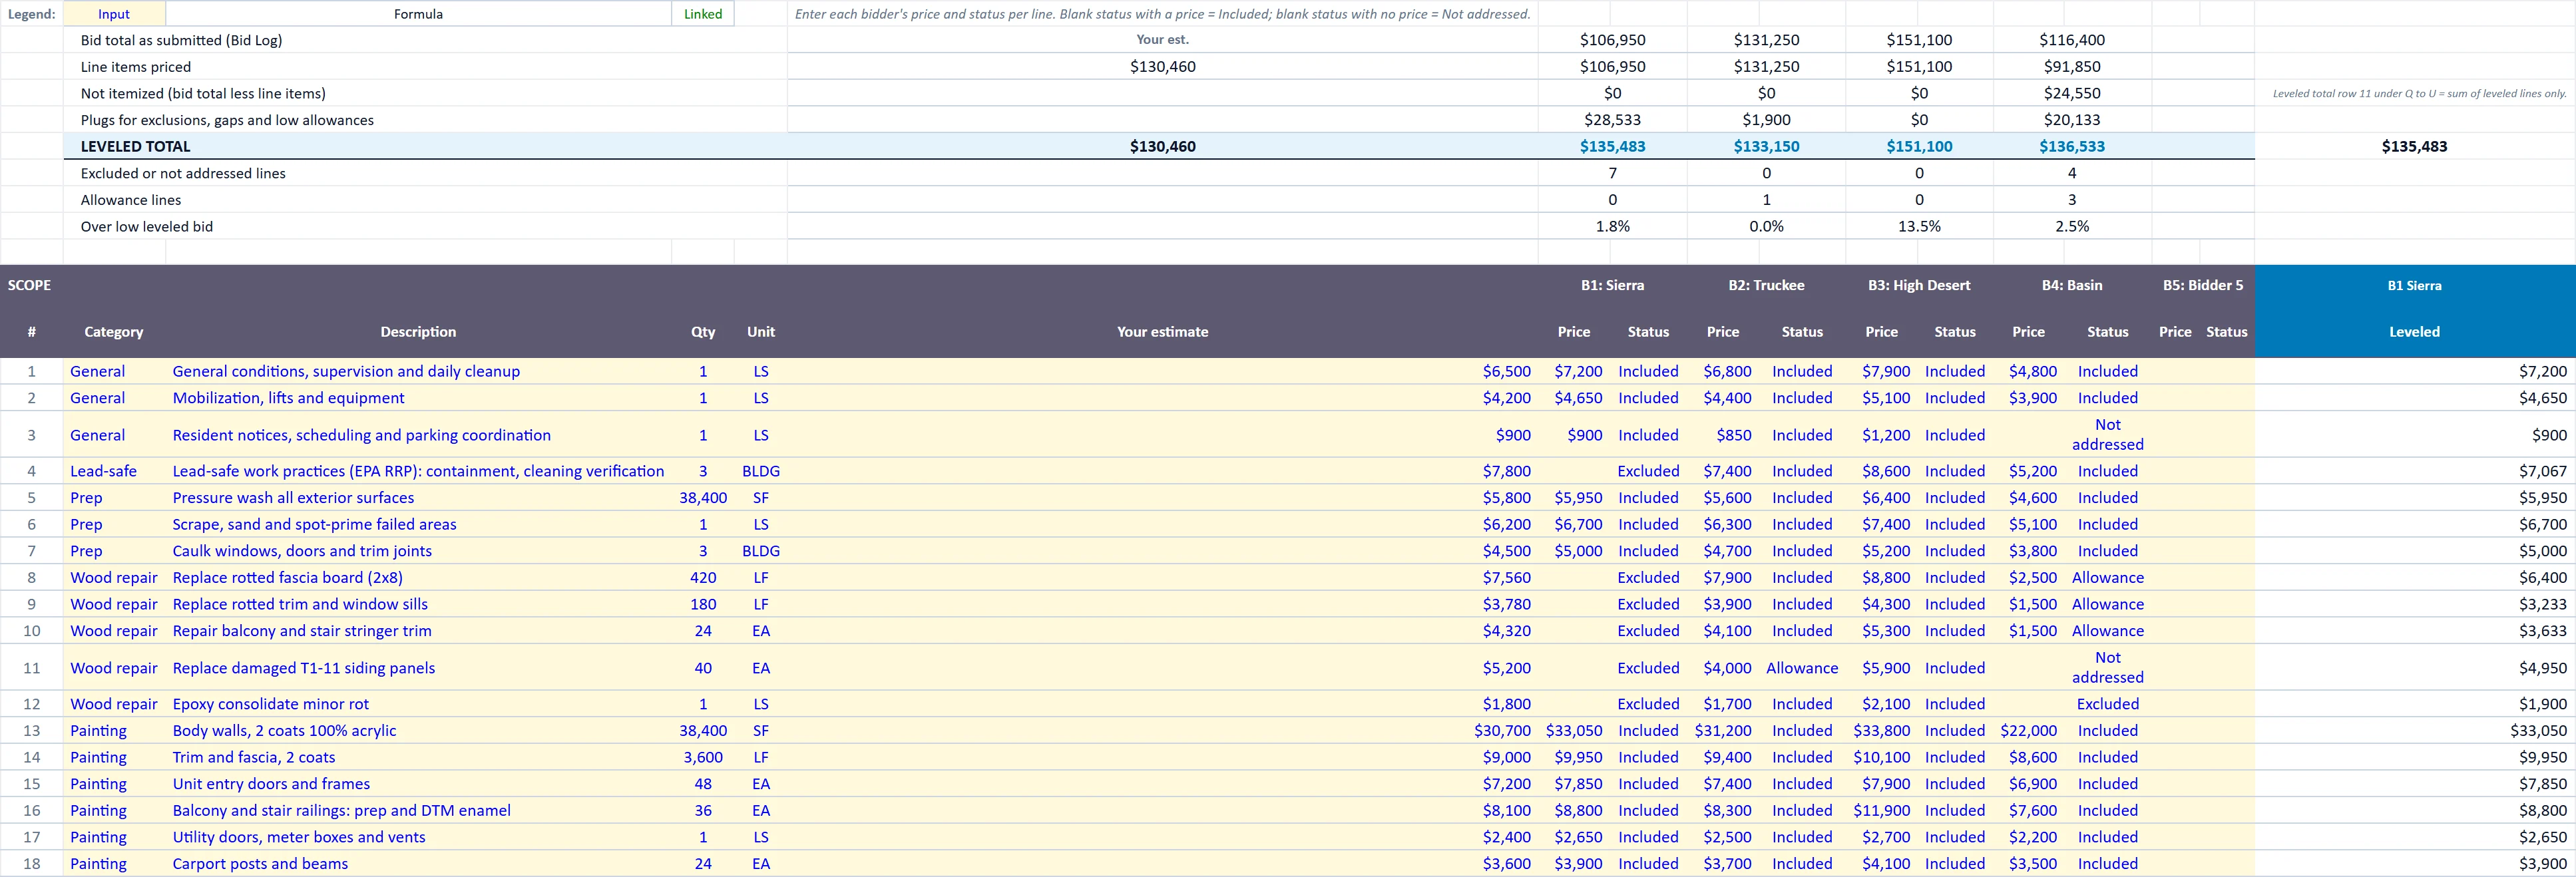The height and width of the screenshot is (877, 2576).
Task: Select the 'Plugs for exclusions, gaps and low allowances' label
Action: pyautogui.click(x=227, y=120)
